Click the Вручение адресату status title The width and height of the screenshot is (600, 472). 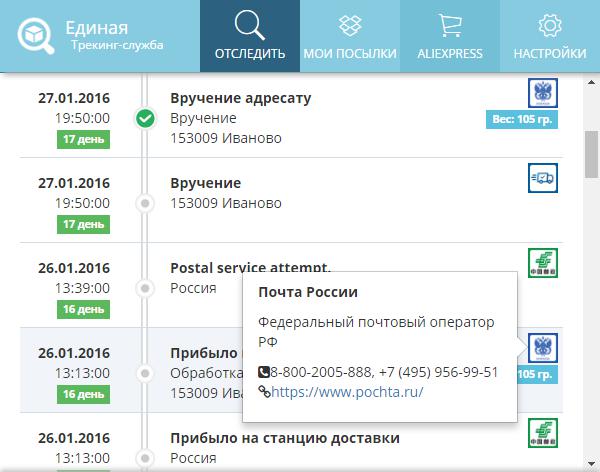[241, 98]
